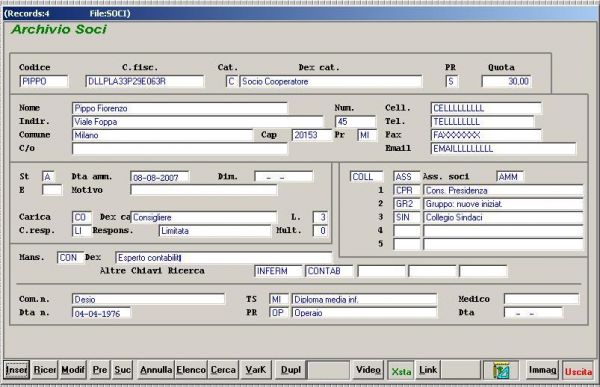Click the Comune field Milano
Image resolution: width=600 pixels, height=387 pixels.
tap(163, 135)
